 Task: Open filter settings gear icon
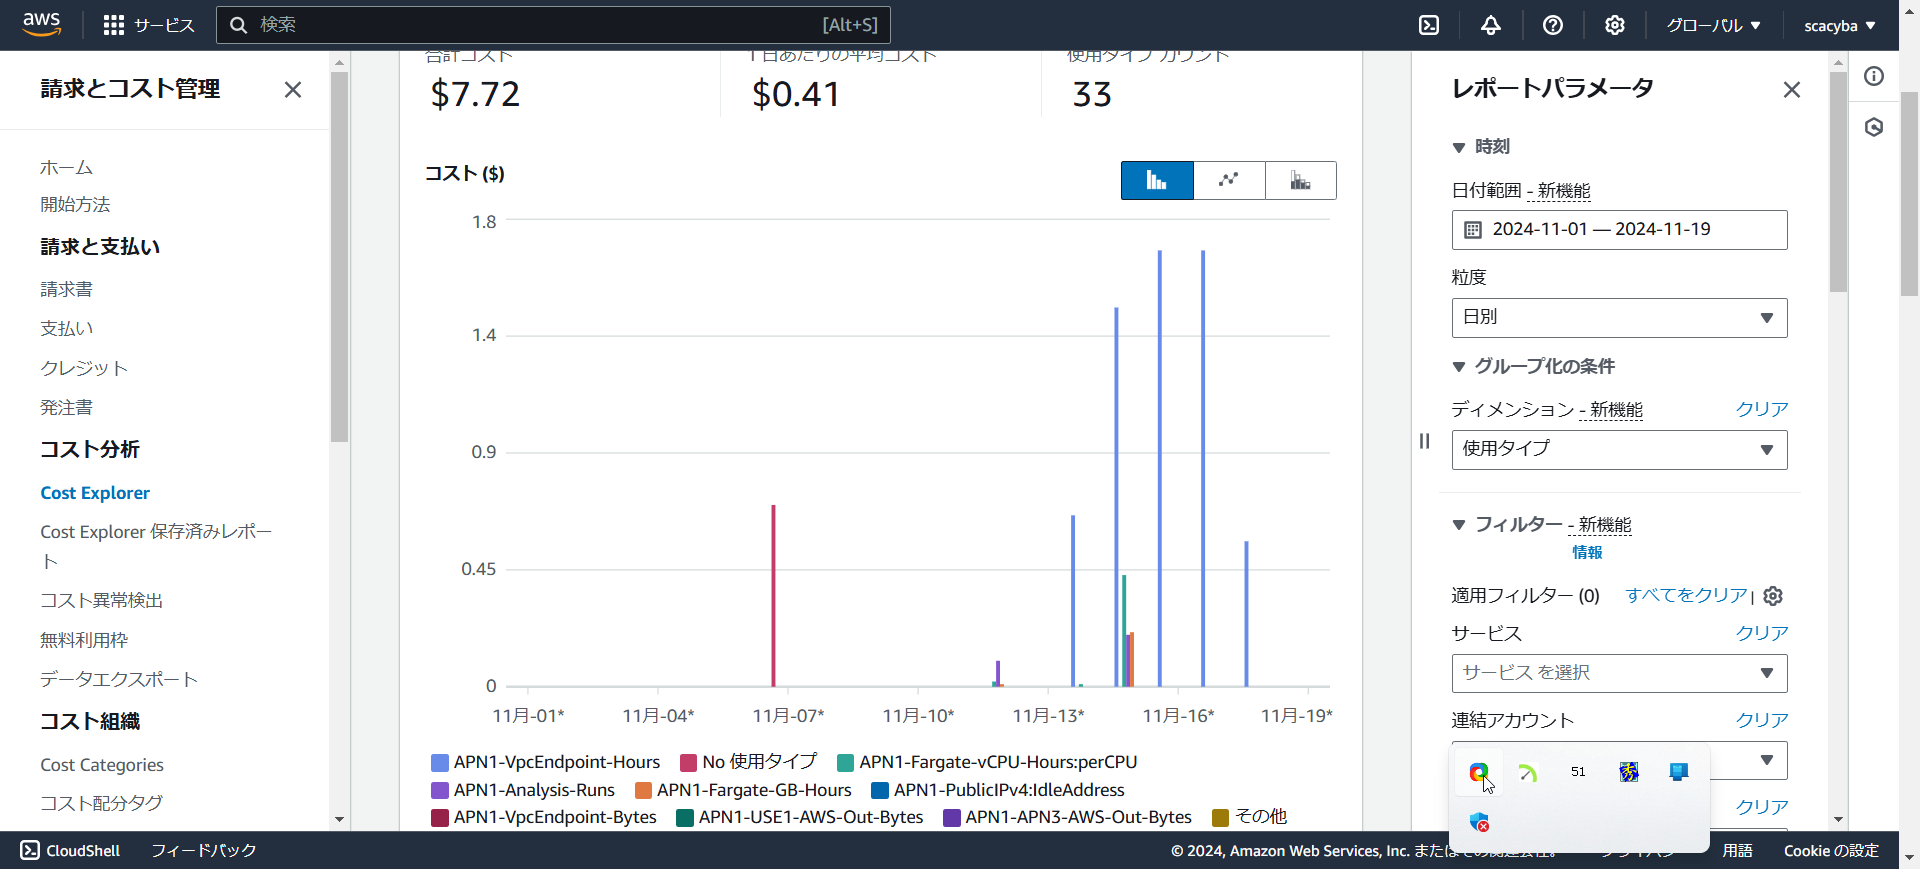click(1773, 596)
